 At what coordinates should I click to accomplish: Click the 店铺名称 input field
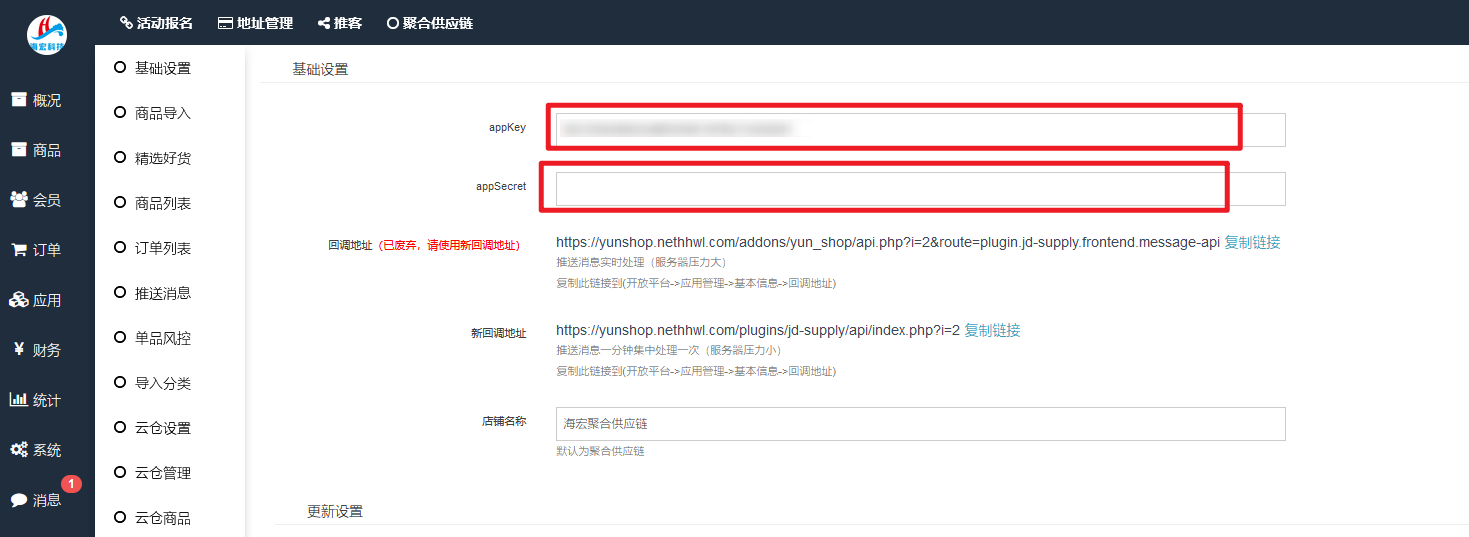pyautogui.click(x=920, y=424)
